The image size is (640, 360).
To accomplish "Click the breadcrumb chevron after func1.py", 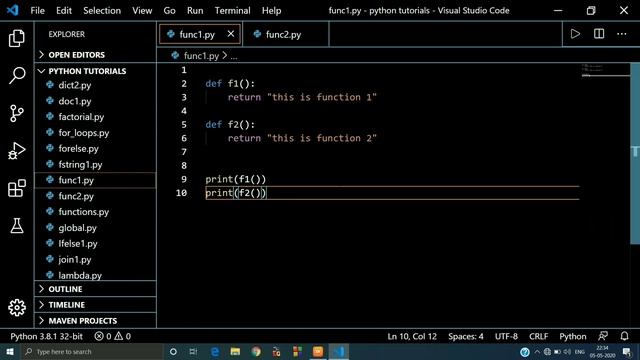I will [x=225, y=56].
